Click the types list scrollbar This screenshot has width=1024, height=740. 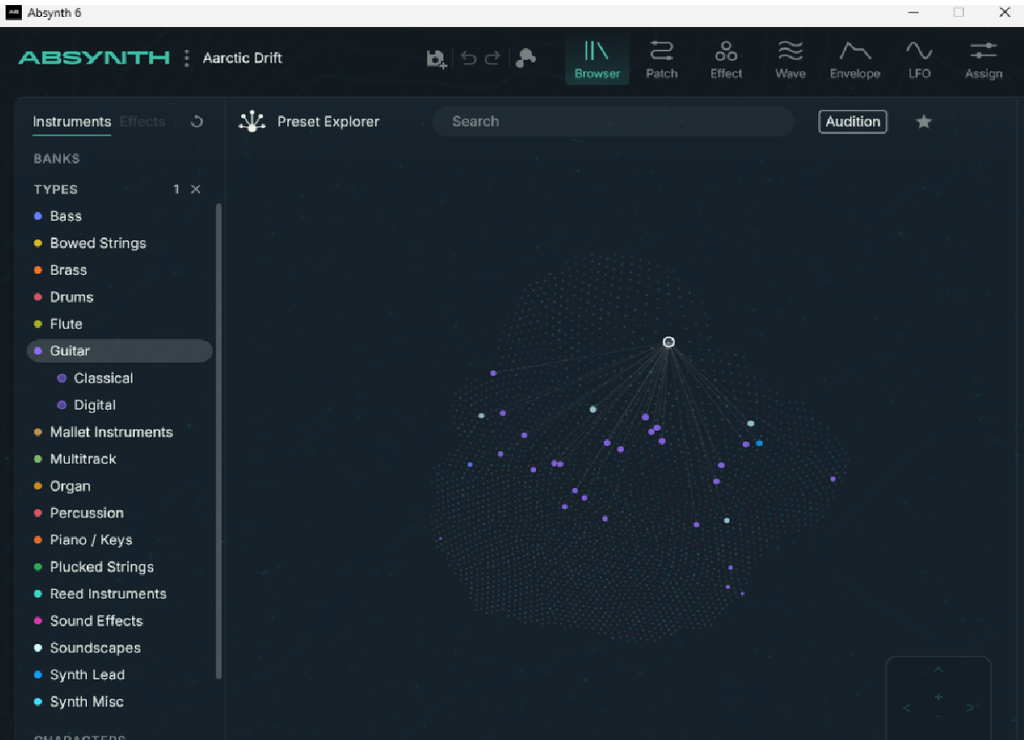pos(219,441)
